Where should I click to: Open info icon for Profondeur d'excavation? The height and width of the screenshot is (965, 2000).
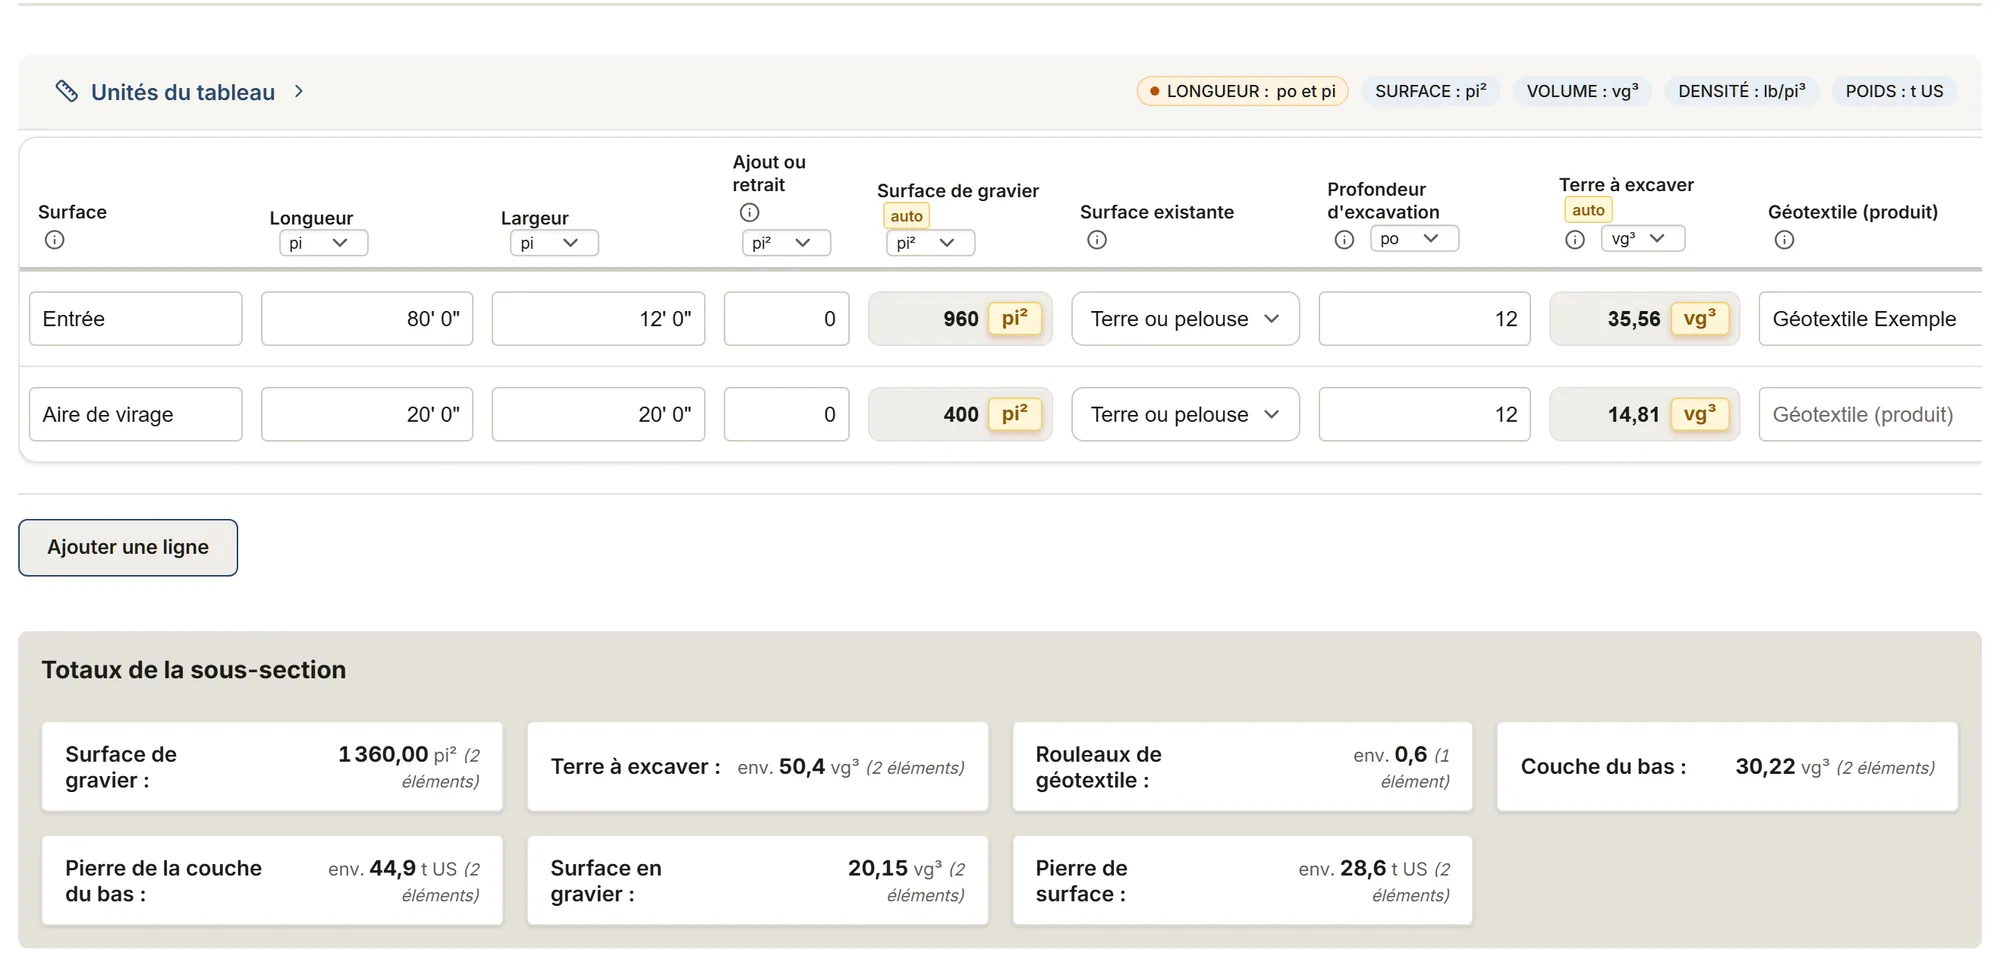[1345, 240]
